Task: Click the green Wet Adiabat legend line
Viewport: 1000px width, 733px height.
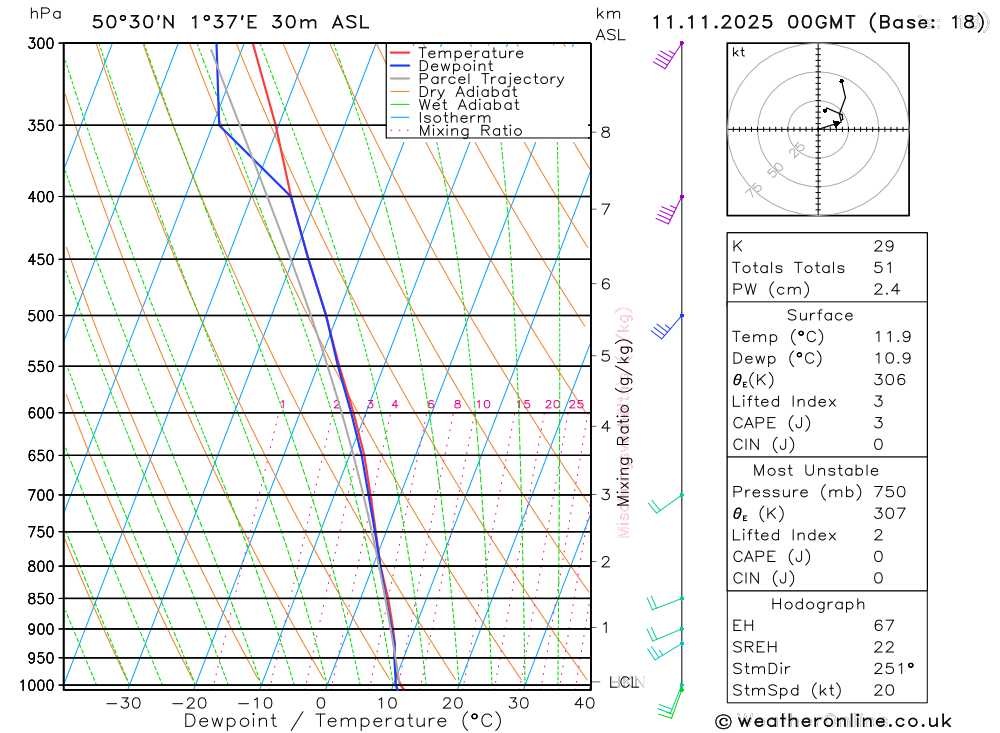Action: click(399, 105)
